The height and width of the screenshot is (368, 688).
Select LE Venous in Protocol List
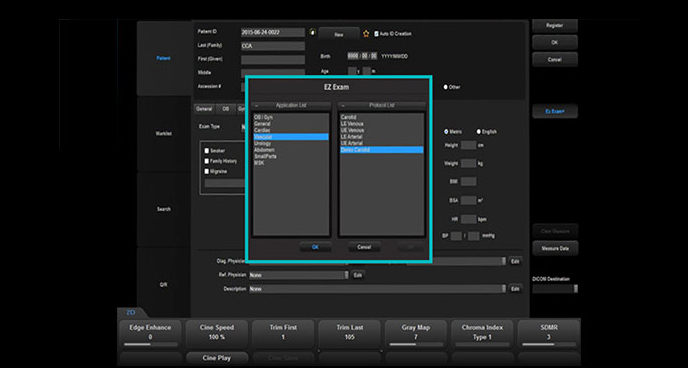coord(382,124)
